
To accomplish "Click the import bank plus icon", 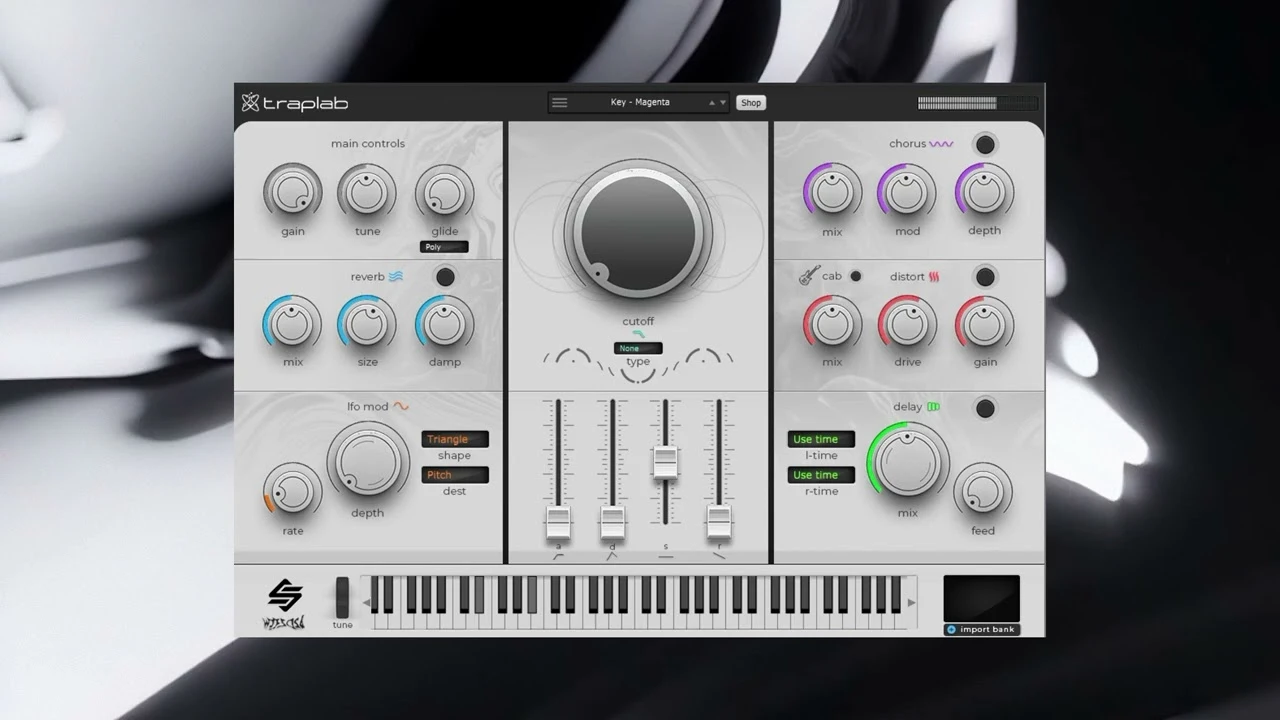I will [951, 630].
